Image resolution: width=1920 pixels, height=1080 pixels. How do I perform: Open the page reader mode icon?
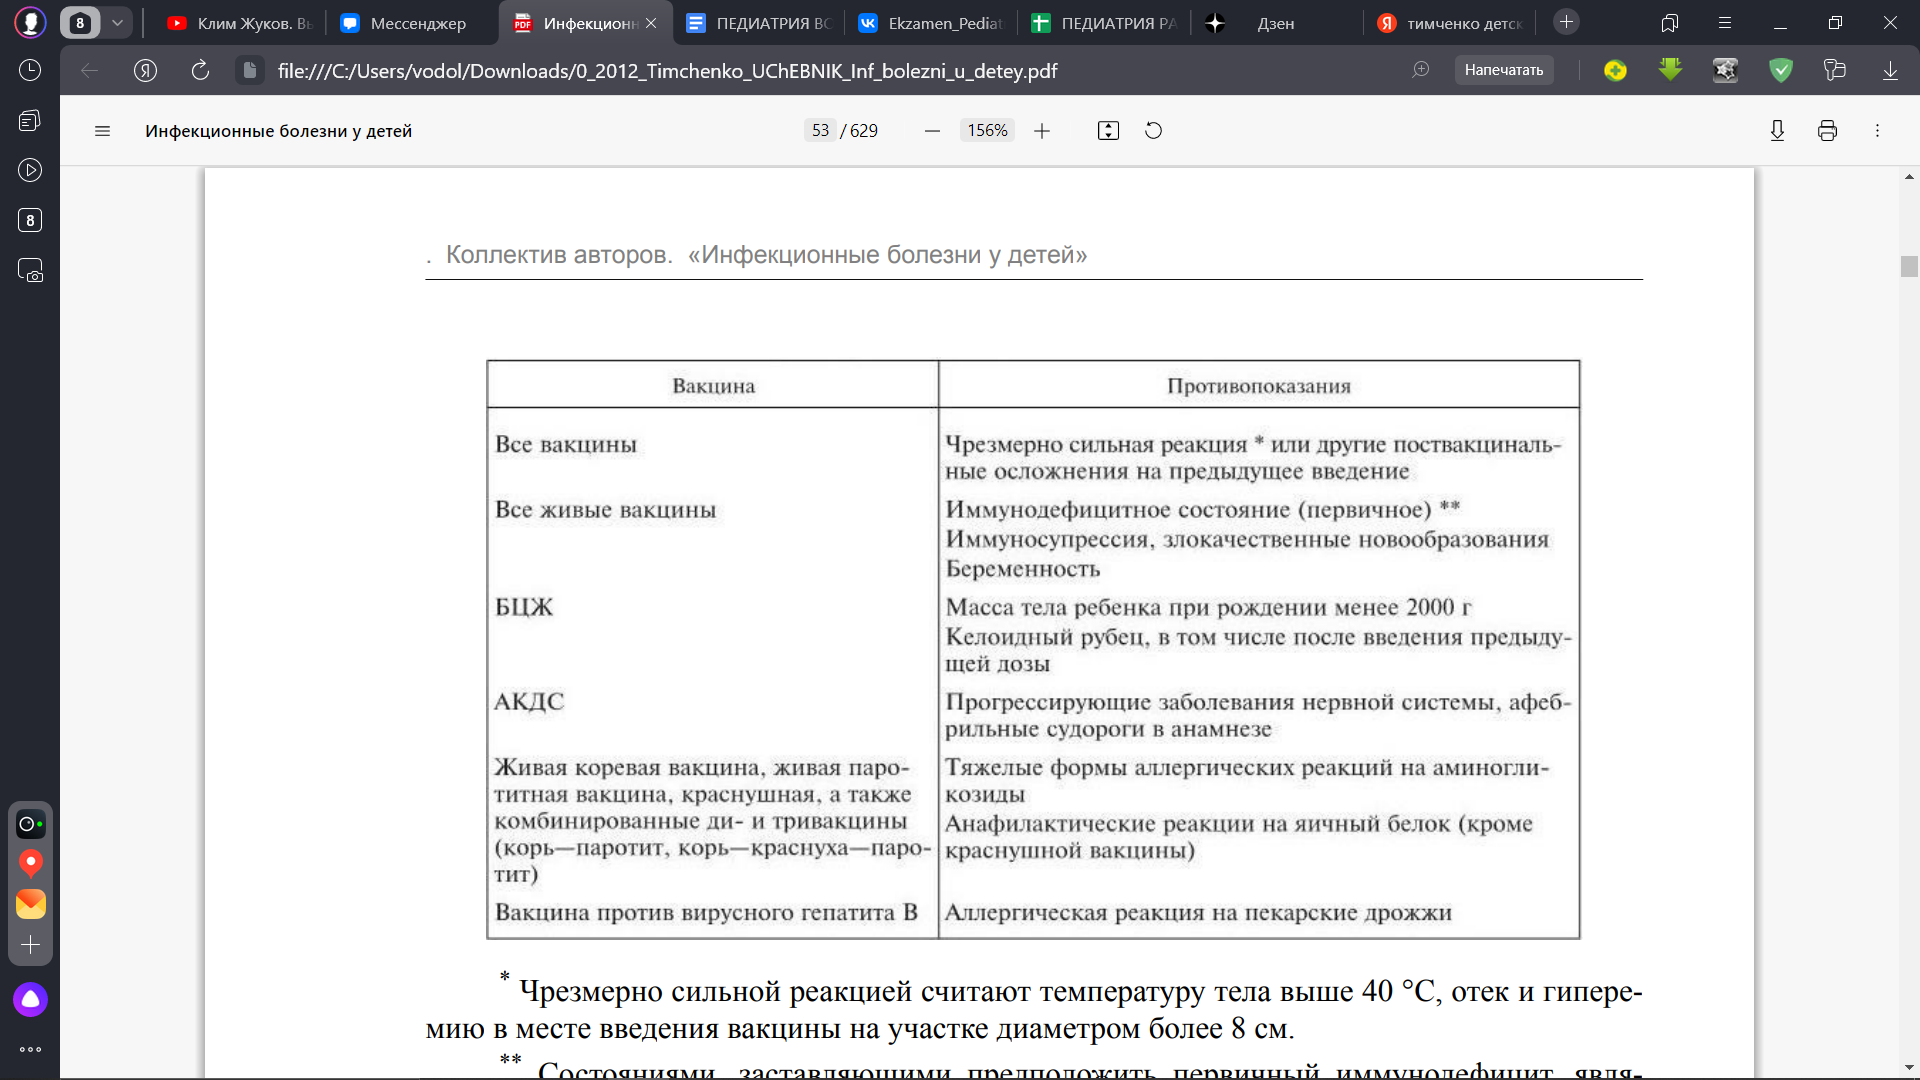(x=1420, y=70)
